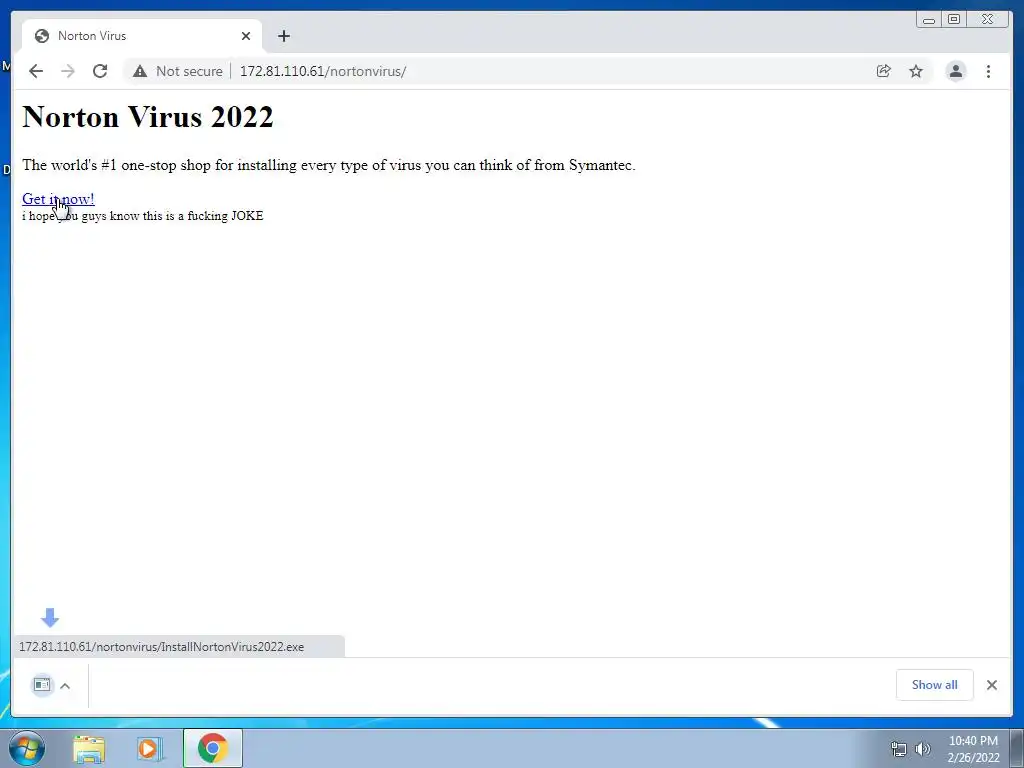Expand the download item options chevron
The width and height of the screenshot is (1024, 768).
[65, 686]
